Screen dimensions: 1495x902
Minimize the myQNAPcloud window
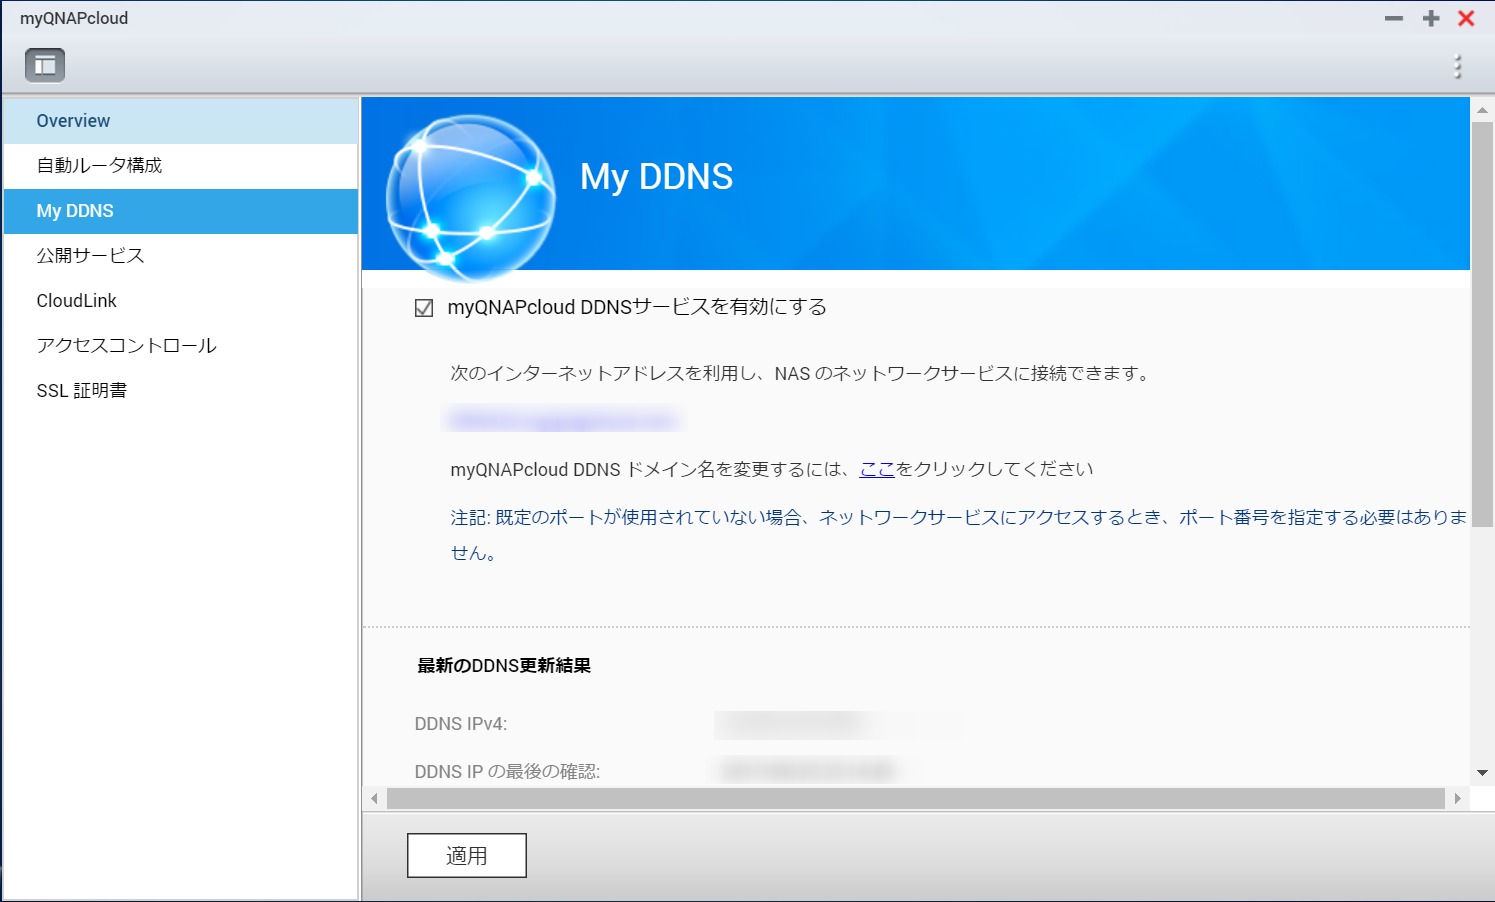pyautogui.click(x=1394, y=18)
